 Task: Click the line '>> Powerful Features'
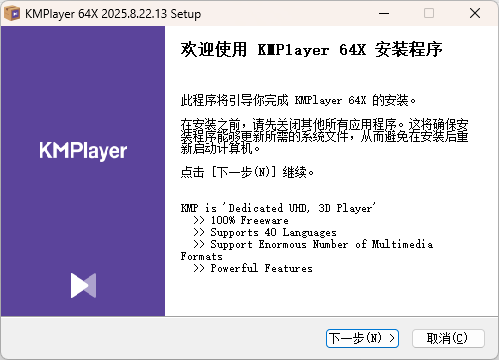tap(253, 268)
